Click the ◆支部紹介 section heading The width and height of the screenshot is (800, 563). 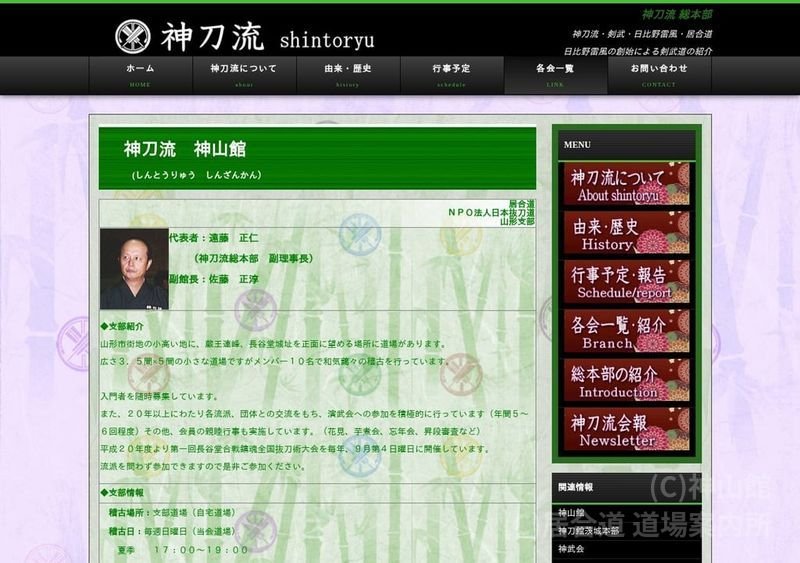tap(122, 327)
